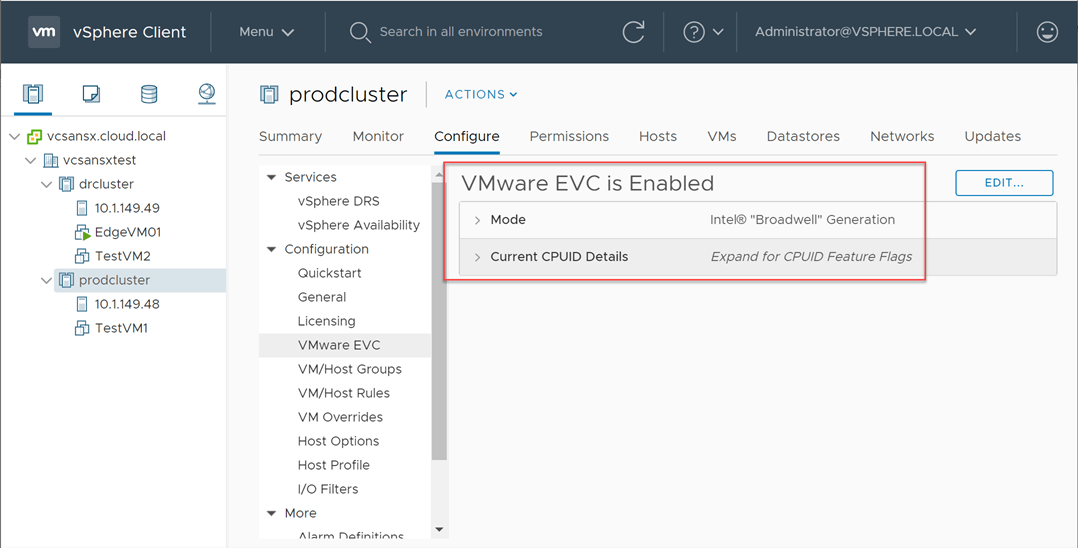Image resolution: width=1078 pixels, height=548 pixels.
Task: Click the search magnifier icon
Action: [360, 32]
